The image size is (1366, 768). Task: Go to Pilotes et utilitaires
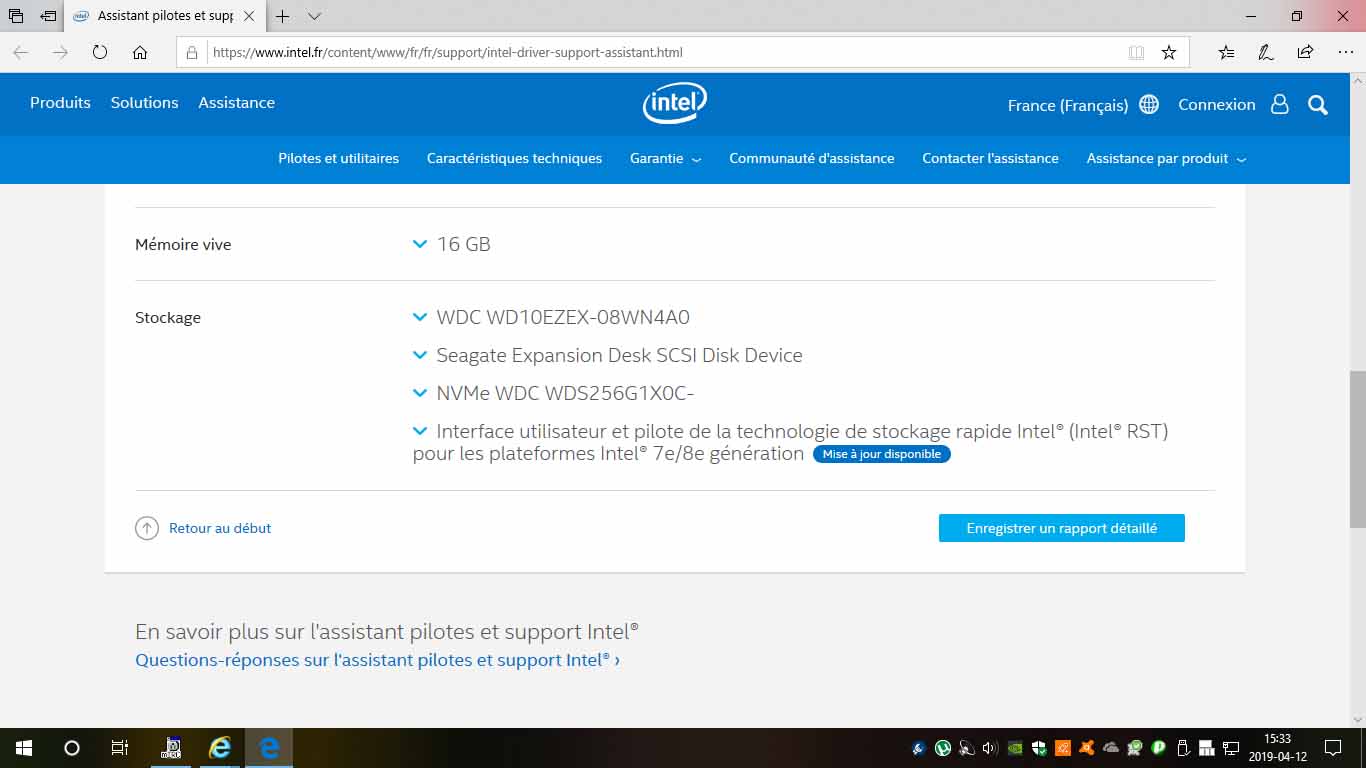click(x=338, y=159)
